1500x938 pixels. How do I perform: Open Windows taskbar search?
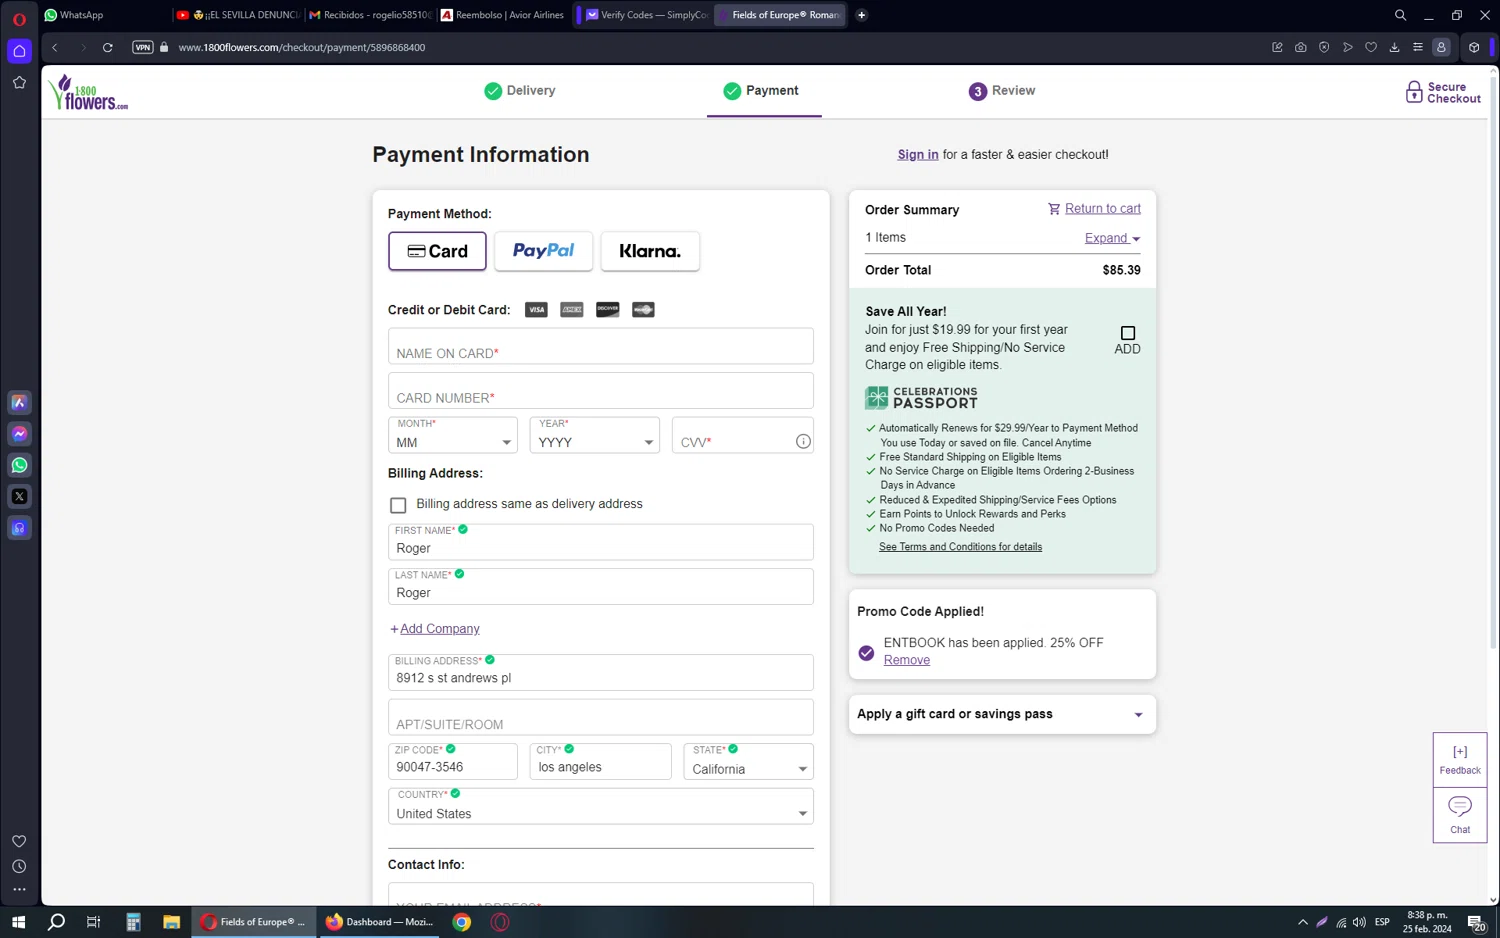click(56, 922)
